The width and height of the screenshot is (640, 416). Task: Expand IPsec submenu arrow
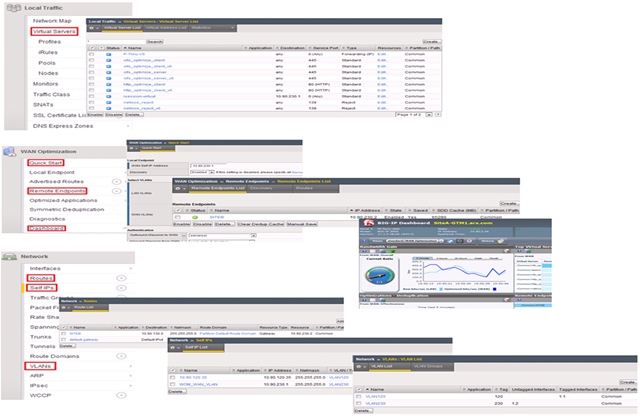131,386
